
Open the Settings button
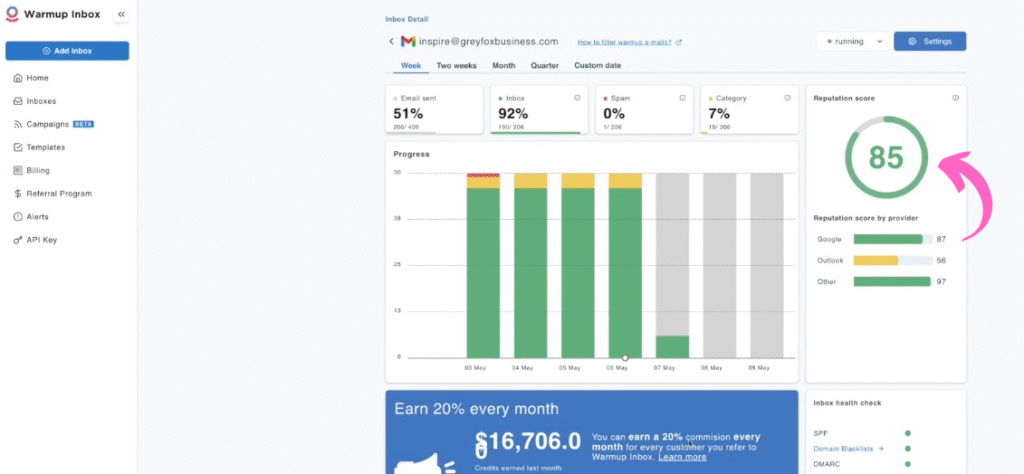click(x=929, y=41)
